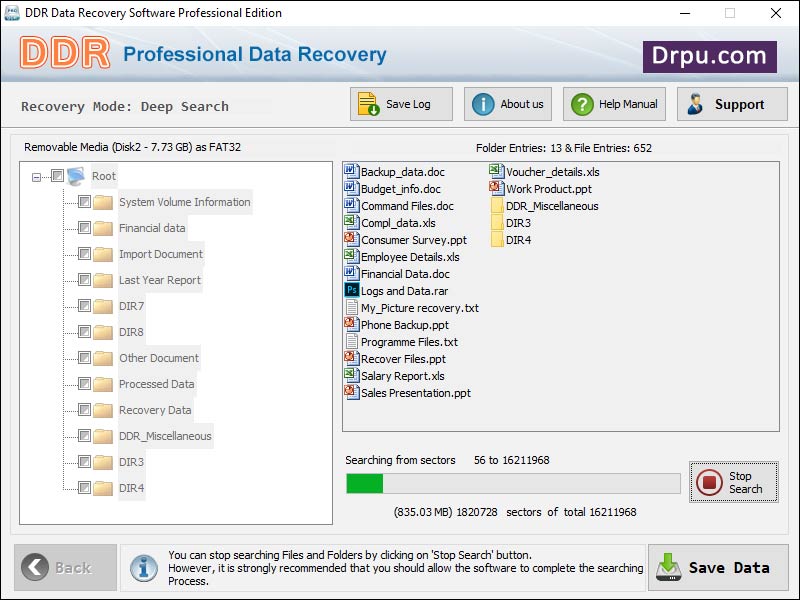The width and height of the screenshot is (800, 600).
Task: Click the Save Log button
Action: point(401,104)
